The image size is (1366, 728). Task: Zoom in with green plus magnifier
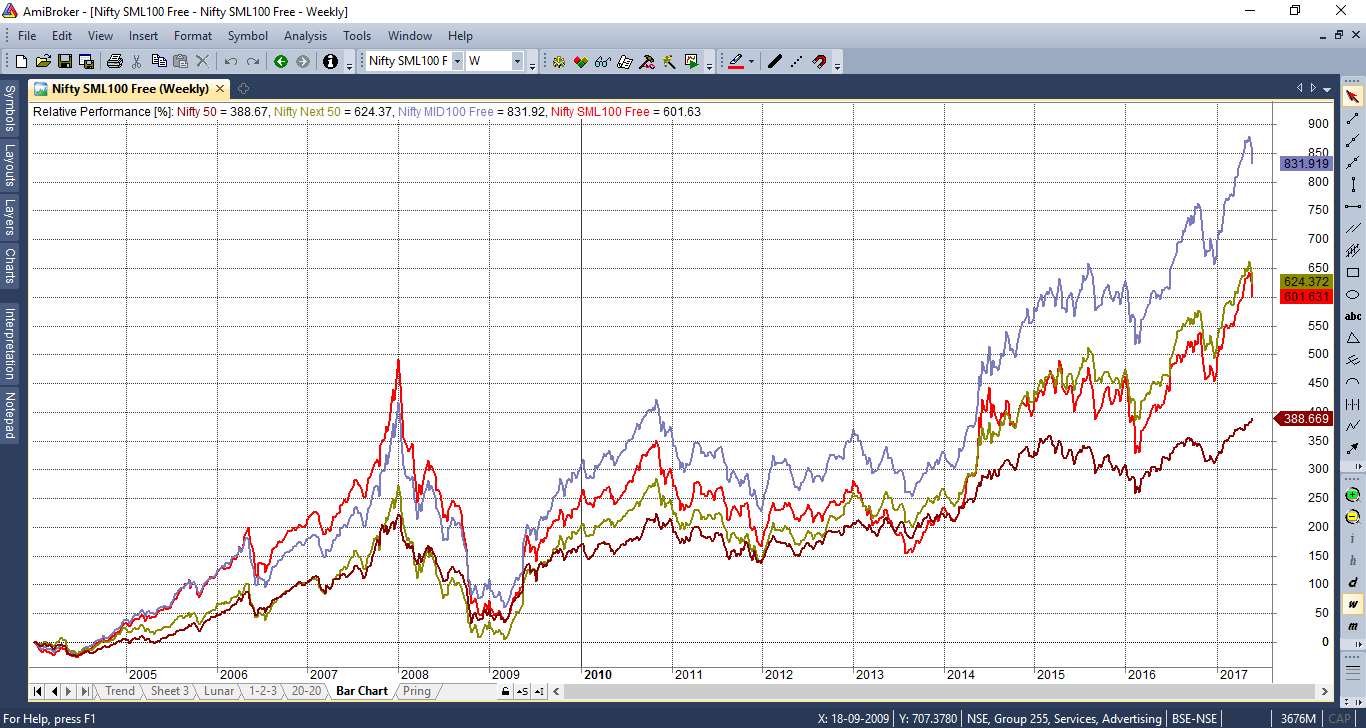pyautogui.click(x=1353, y=495)
